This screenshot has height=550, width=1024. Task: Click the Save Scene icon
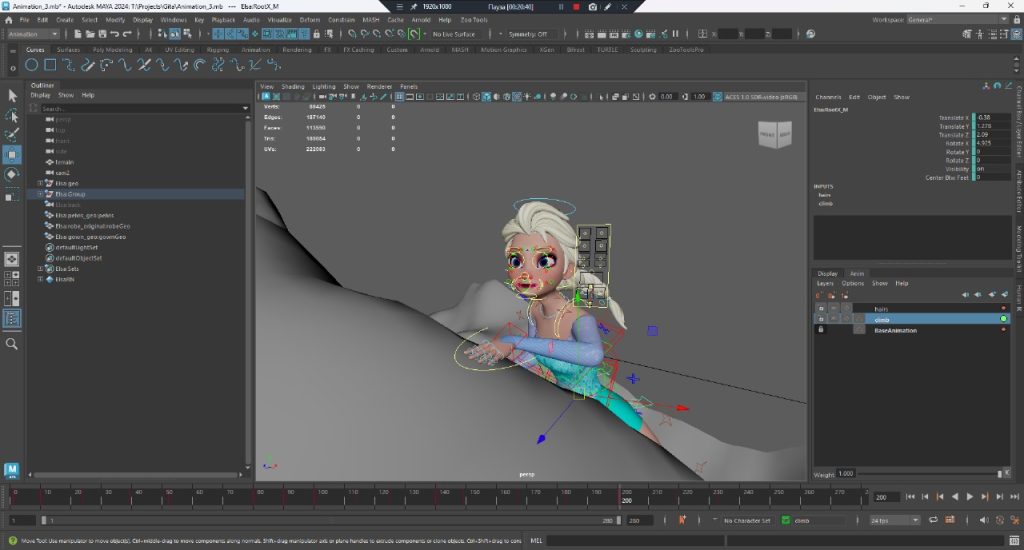click(x=103, y=34)
